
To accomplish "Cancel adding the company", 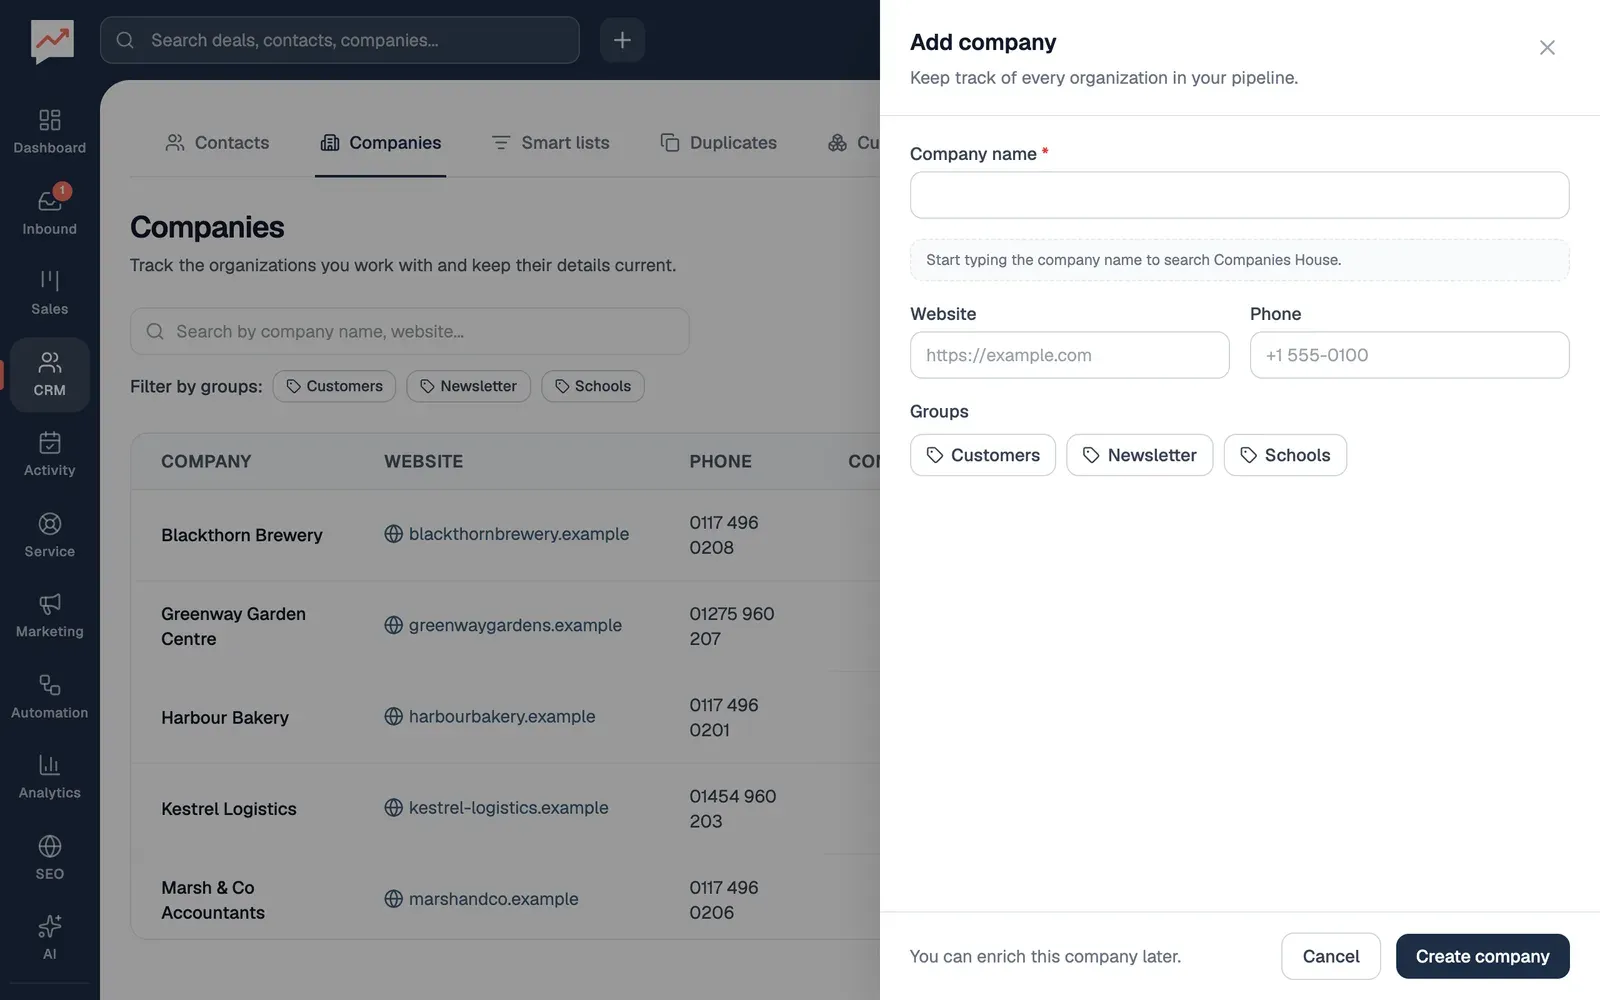I will [x=1331, y=957].
